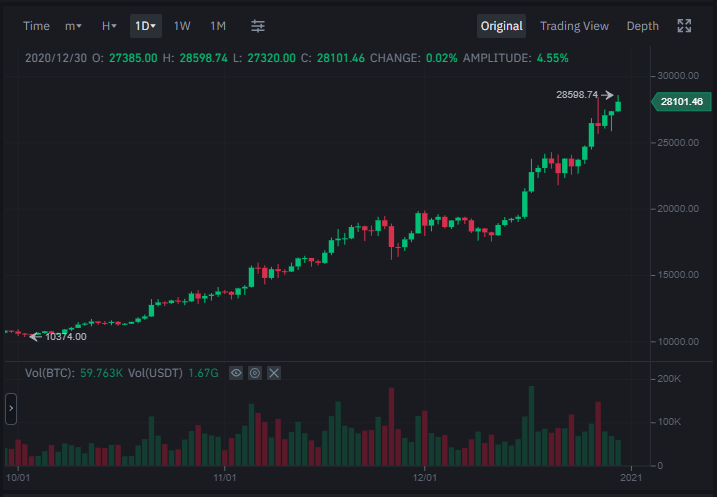Open the 1D interval dropdown
The width and height of the screenshot is (717, 497).
tap(146, 26)
